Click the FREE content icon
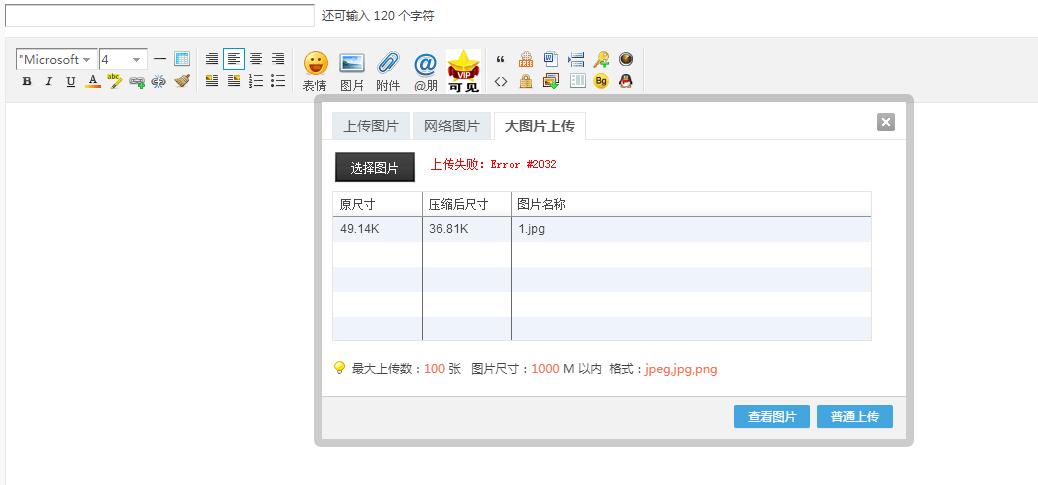Image resolution: width=1038 pixels, height=485 pixels. (x=526, y=60)
